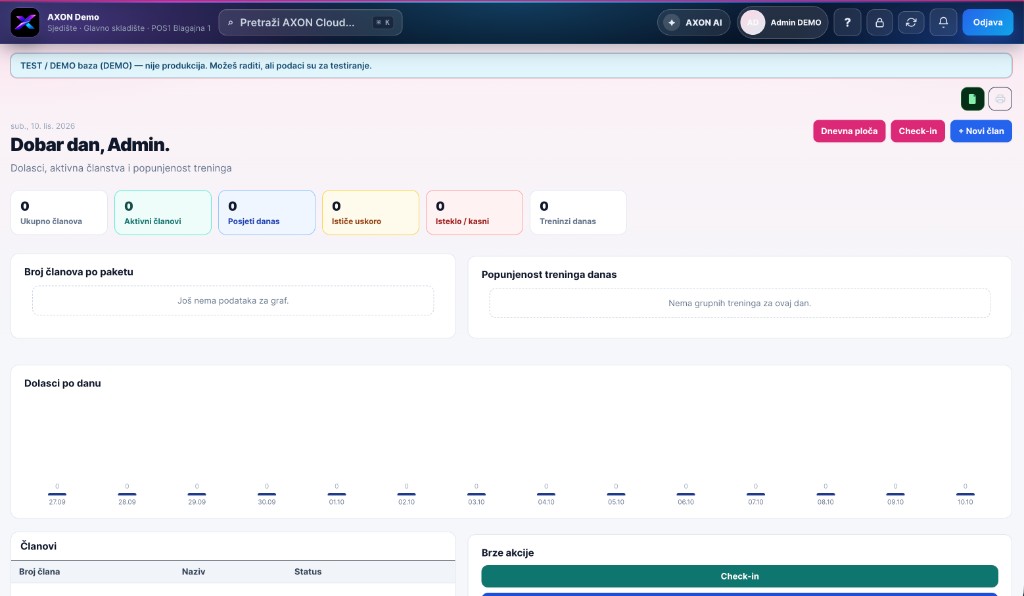
Task: Log out with the Odjava button
Action: (x=987, y=22)
